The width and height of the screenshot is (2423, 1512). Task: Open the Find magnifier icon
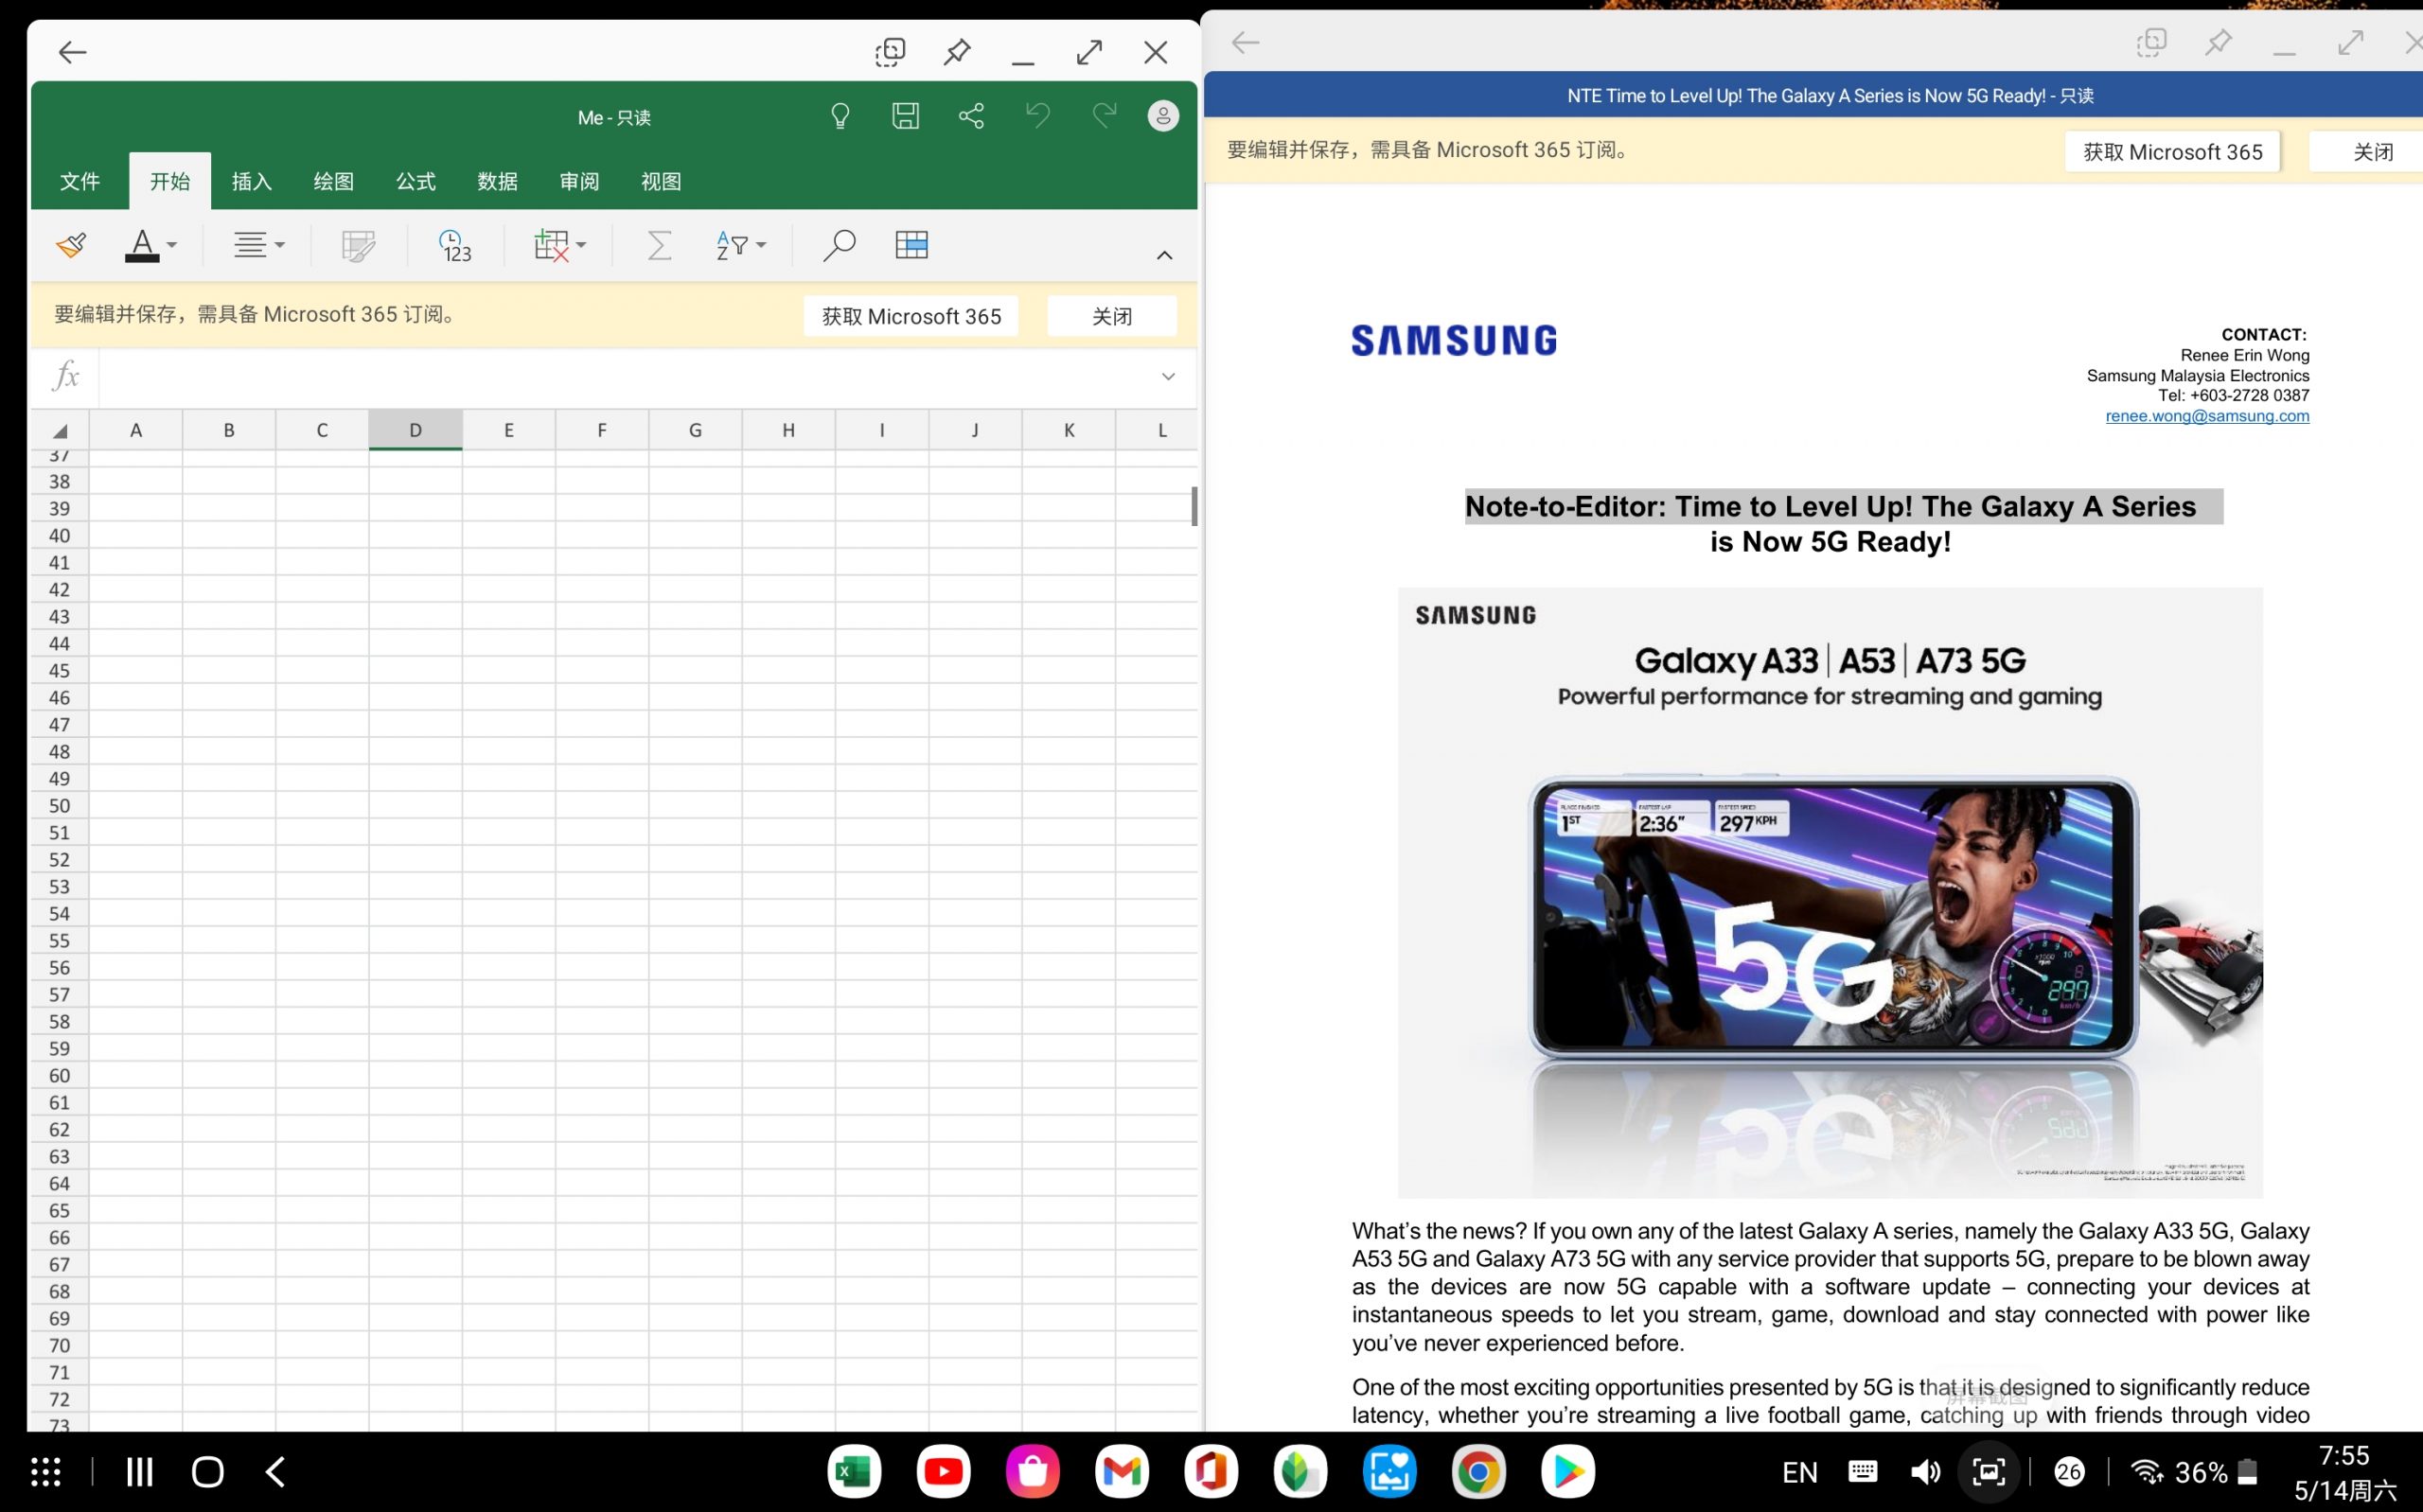point(838,245)
